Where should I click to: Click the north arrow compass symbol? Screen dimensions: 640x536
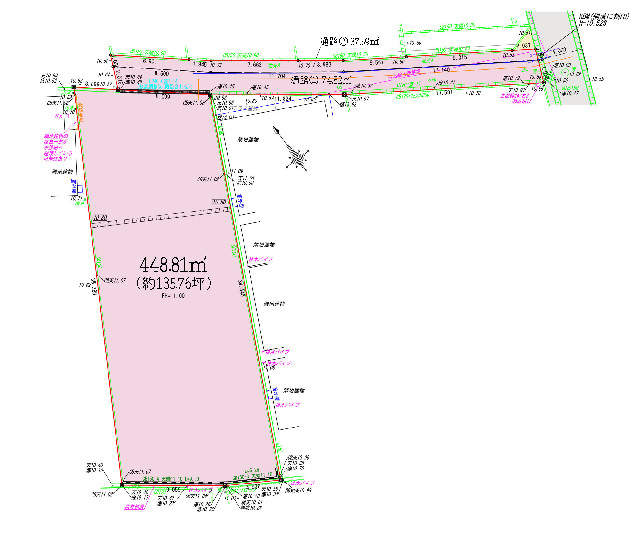pyautogui.click(x=297, y=155)
